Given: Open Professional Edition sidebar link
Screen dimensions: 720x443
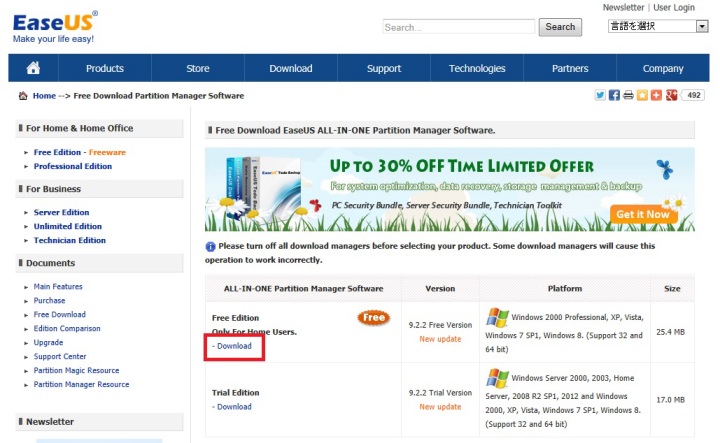Looking at the screenshot, I should [x=73, y=166].
